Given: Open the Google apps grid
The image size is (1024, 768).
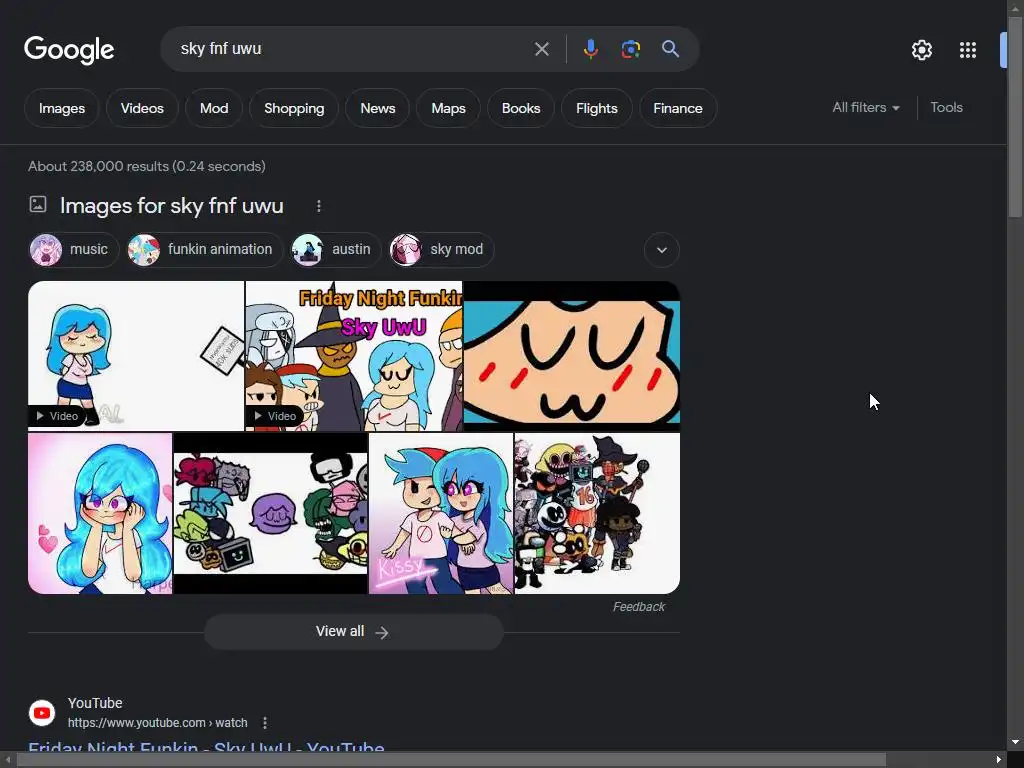Looking at the screenshot, I should click(968, 50).
